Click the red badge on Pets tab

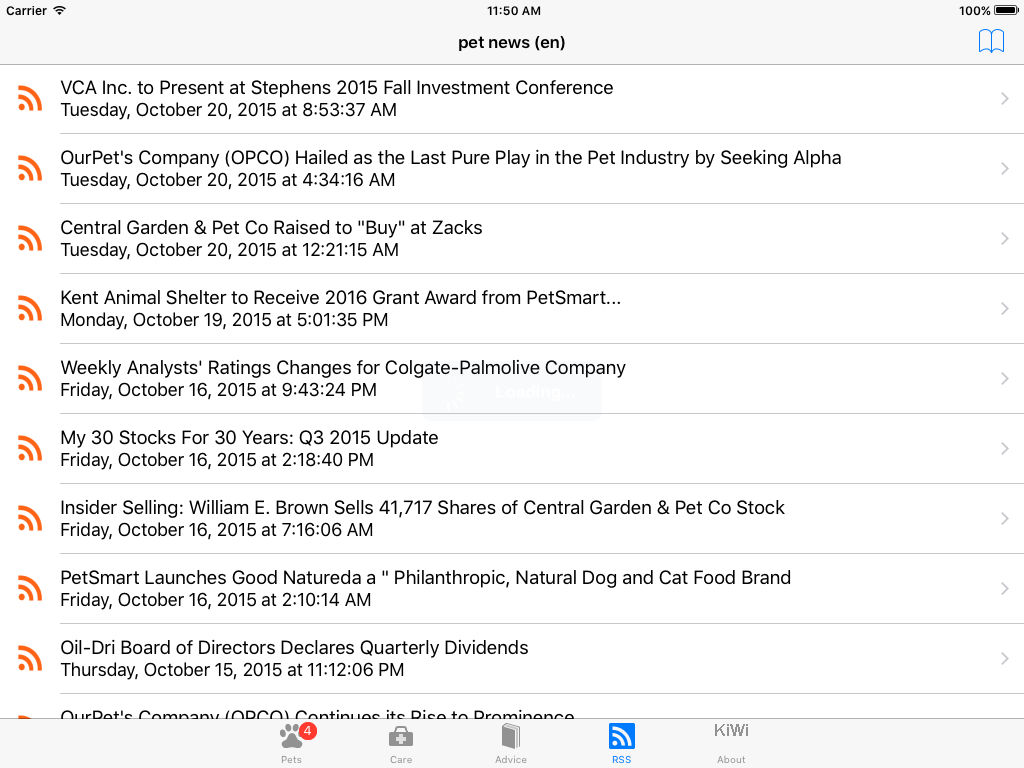tap(308, 731)
